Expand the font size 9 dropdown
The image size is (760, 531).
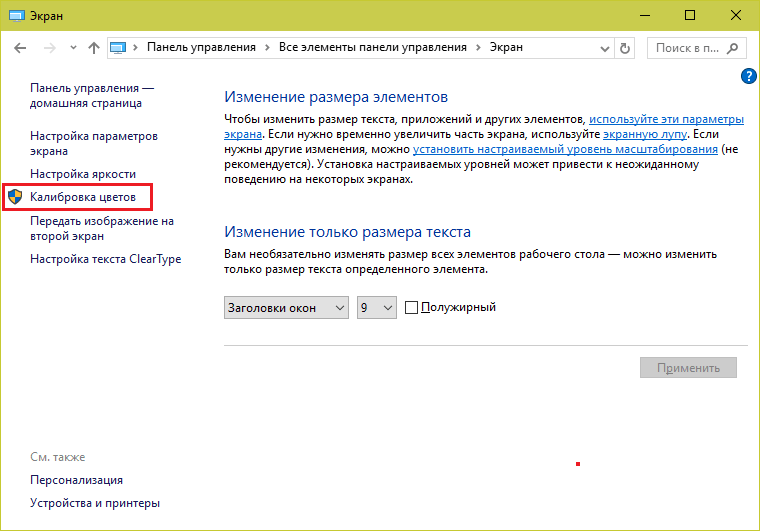[377, 308]
